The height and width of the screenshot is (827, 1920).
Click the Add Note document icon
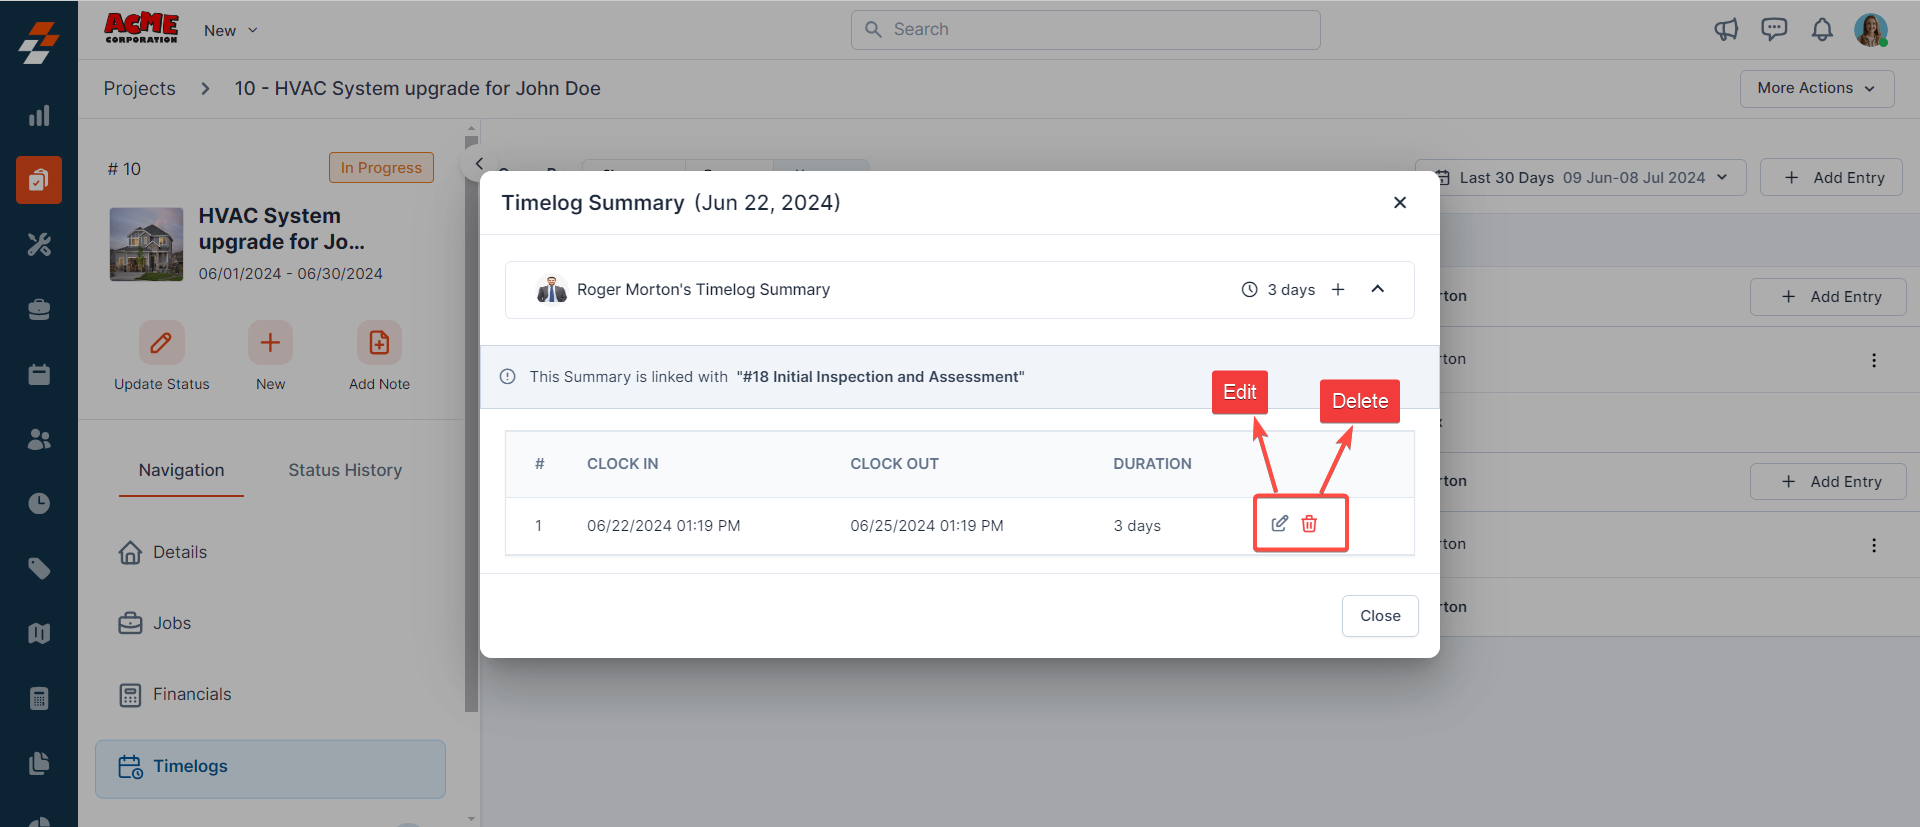(379, 343)
